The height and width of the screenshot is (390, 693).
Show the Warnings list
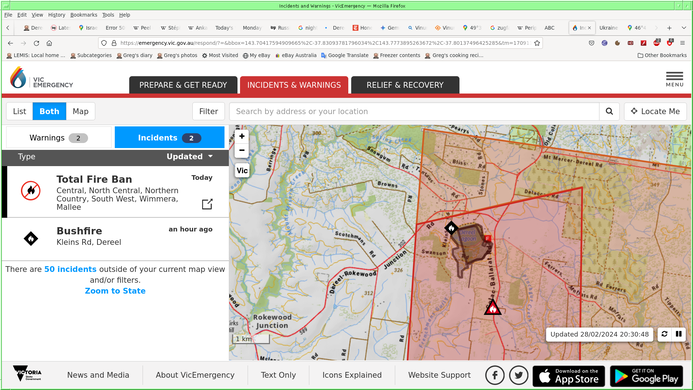(58, 138)
